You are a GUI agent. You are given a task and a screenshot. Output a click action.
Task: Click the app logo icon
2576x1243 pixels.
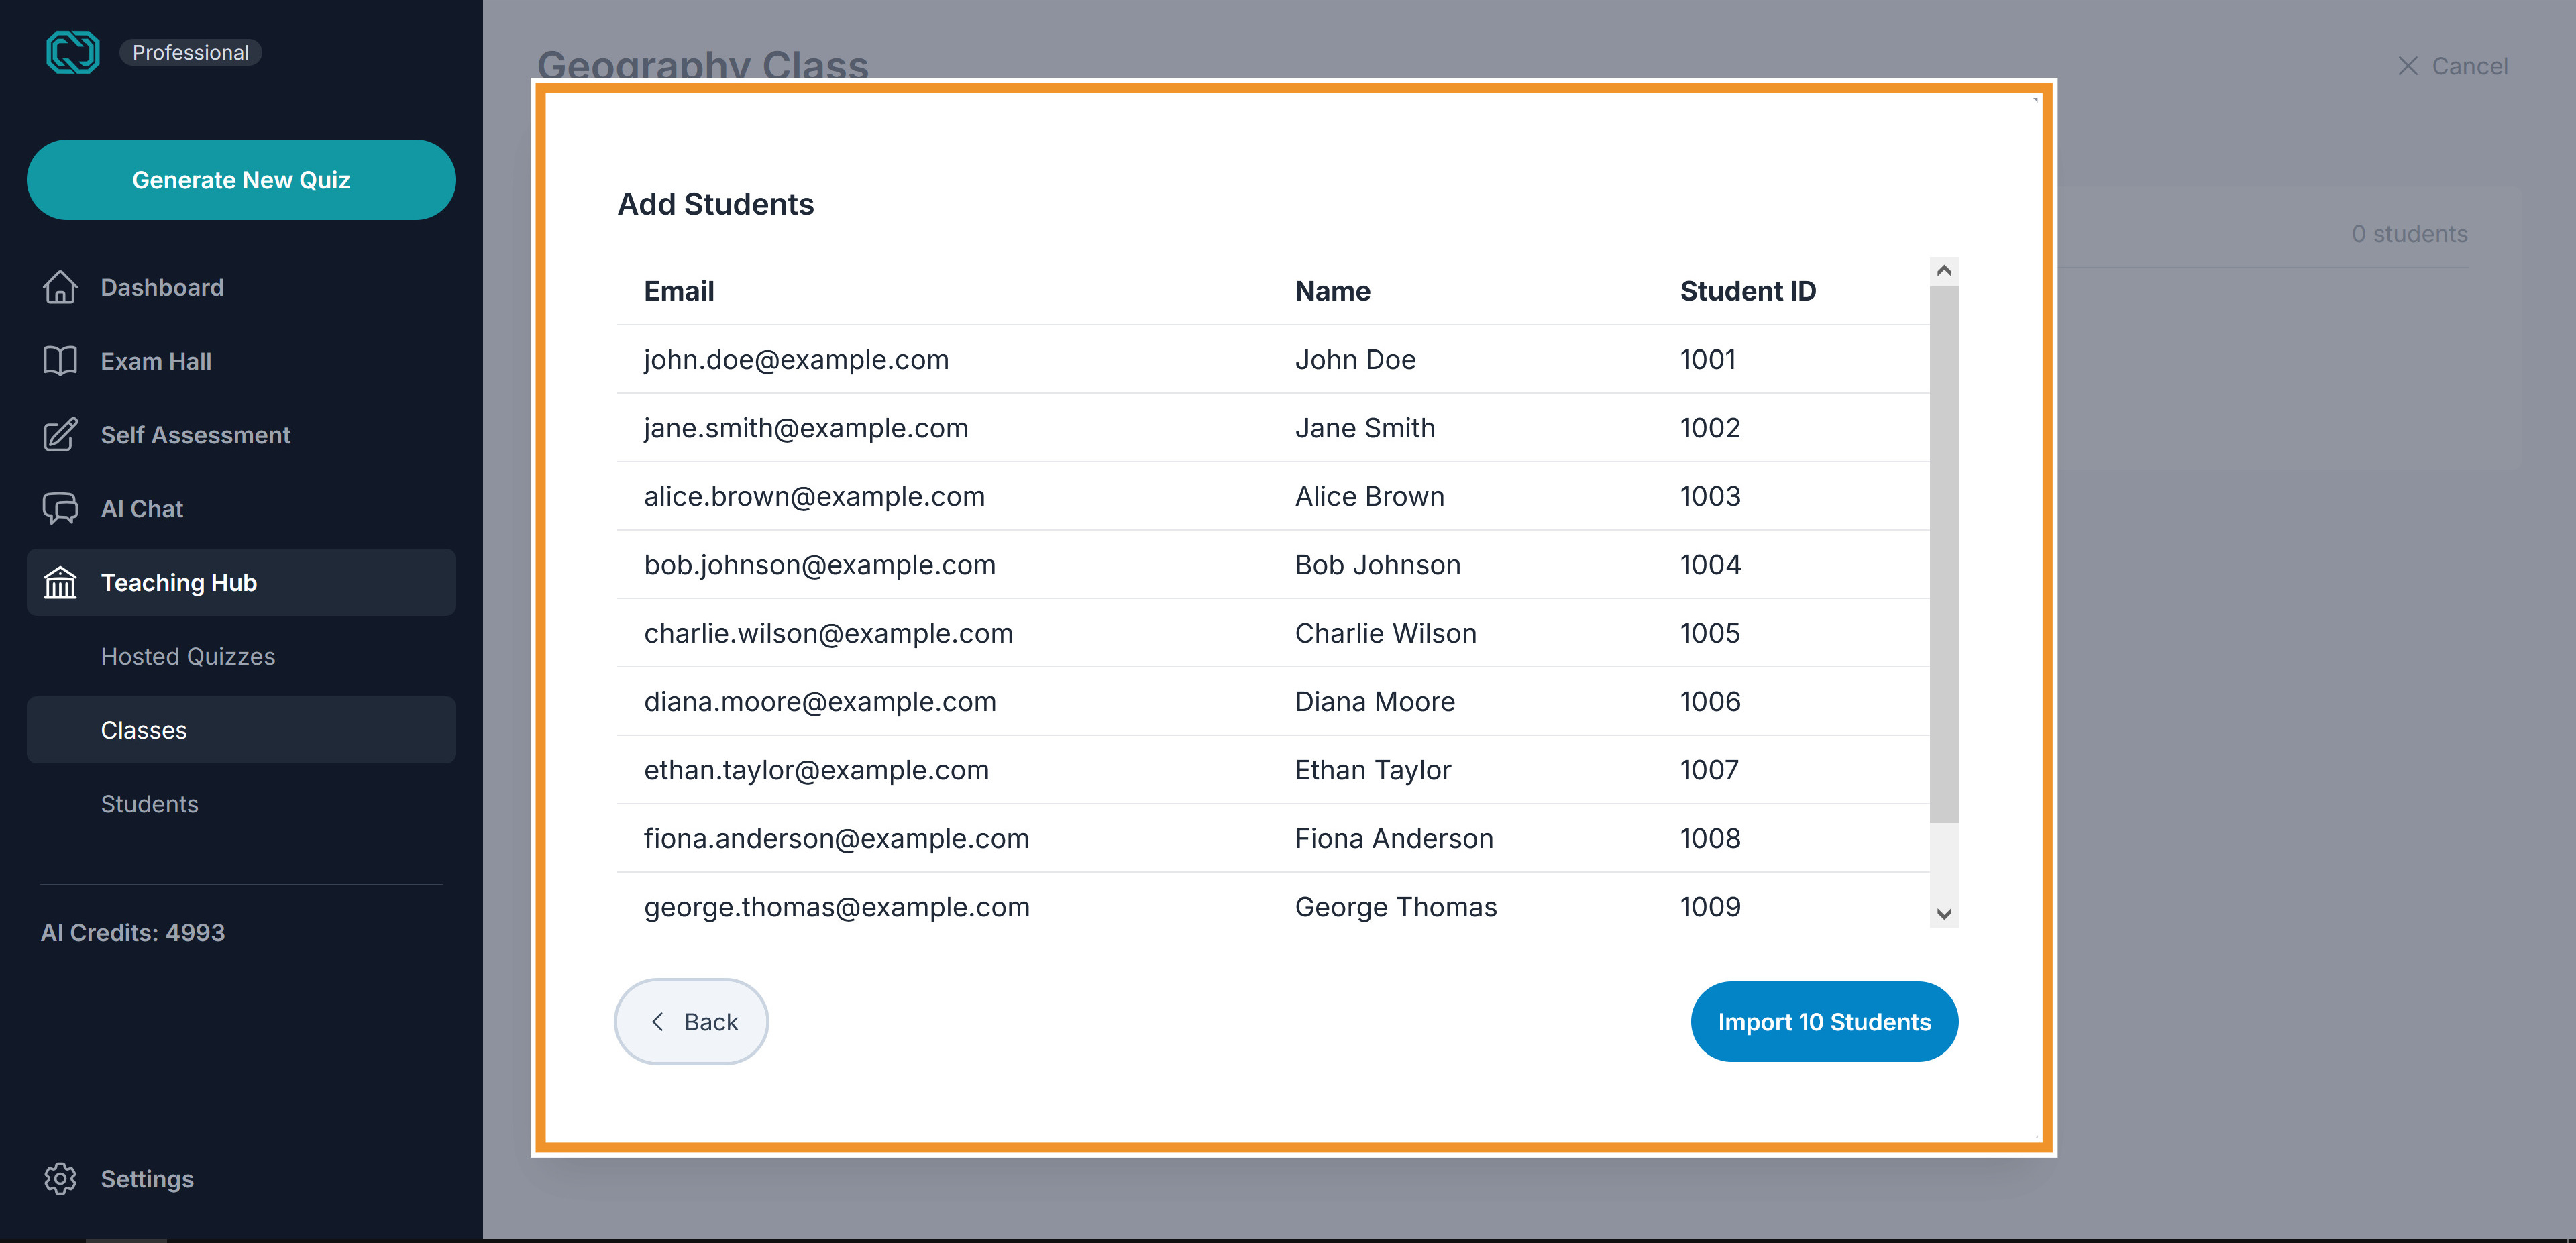tap(73, 52)
